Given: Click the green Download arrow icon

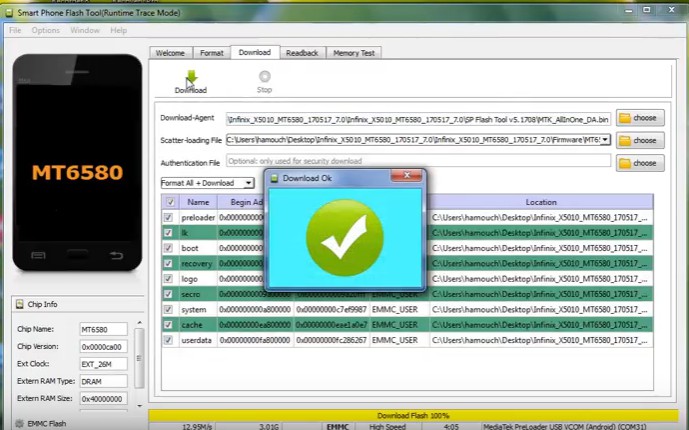Looking at the screenshot, I should [x=190, y=77].
